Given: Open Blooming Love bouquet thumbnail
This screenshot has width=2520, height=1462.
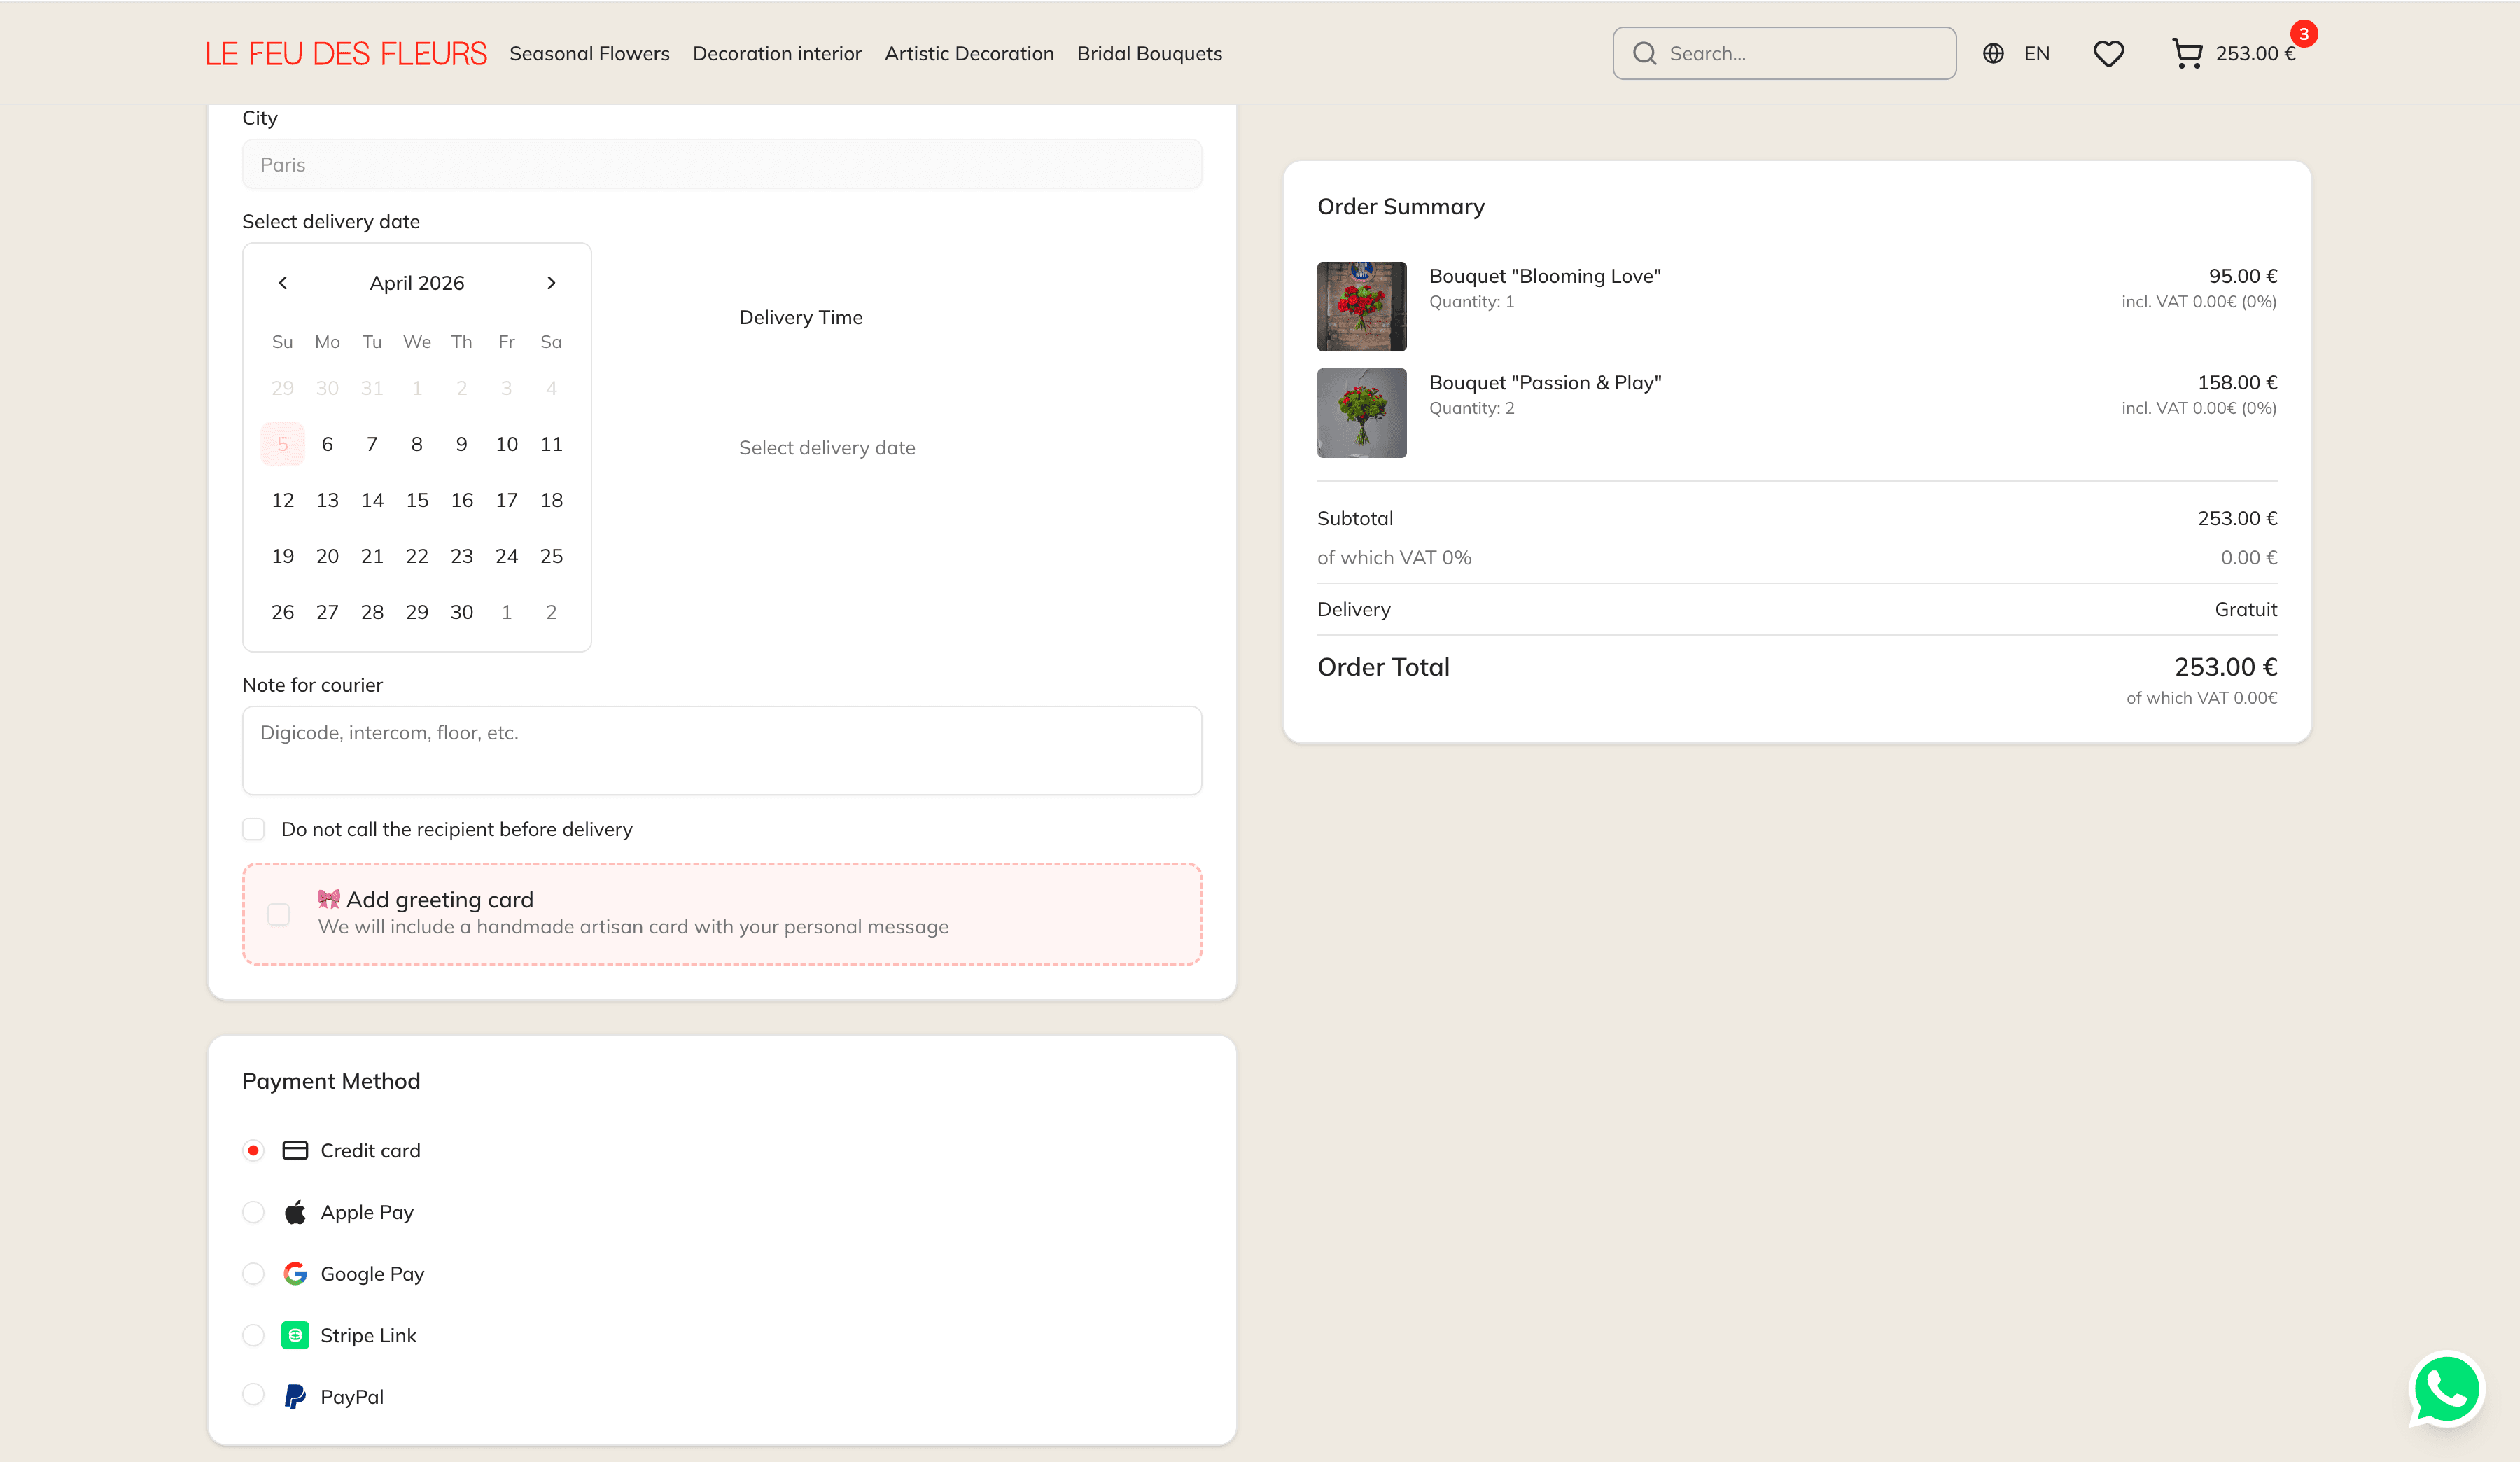Looking at the screenshot, I should [1361, 307].
